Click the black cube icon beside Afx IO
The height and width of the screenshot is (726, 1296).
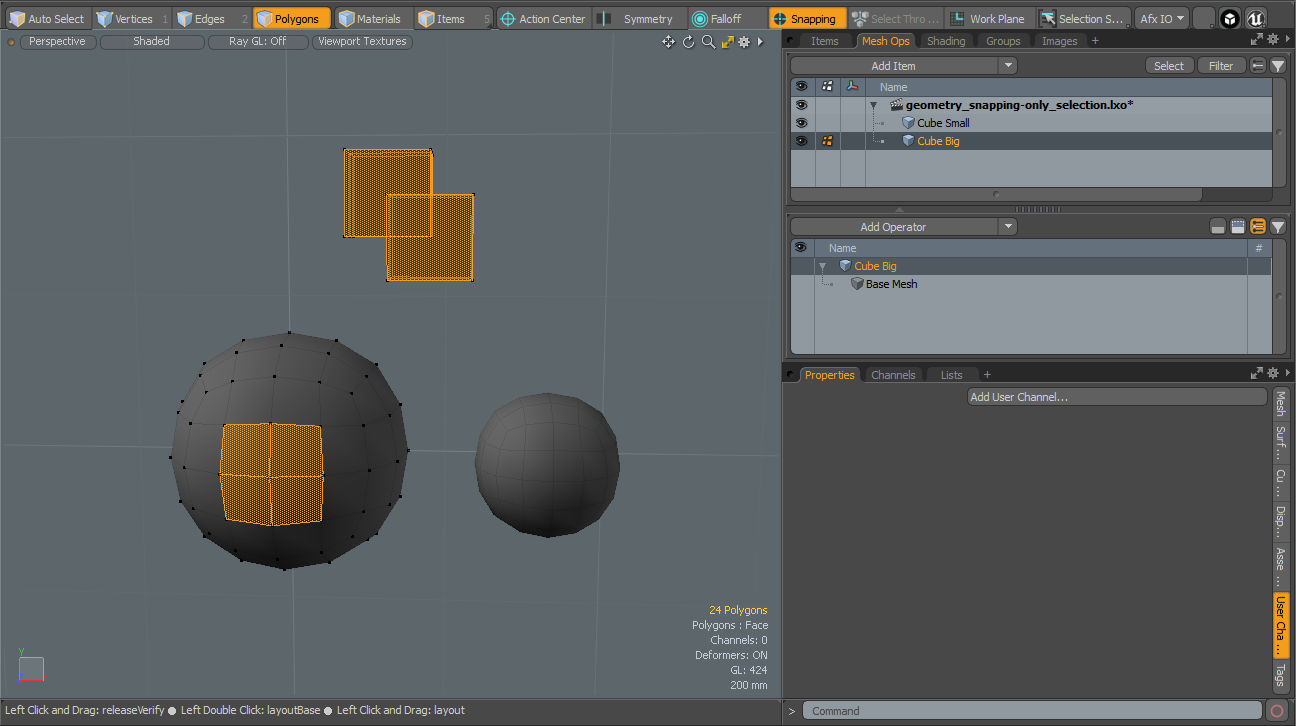click(1230, 18)
